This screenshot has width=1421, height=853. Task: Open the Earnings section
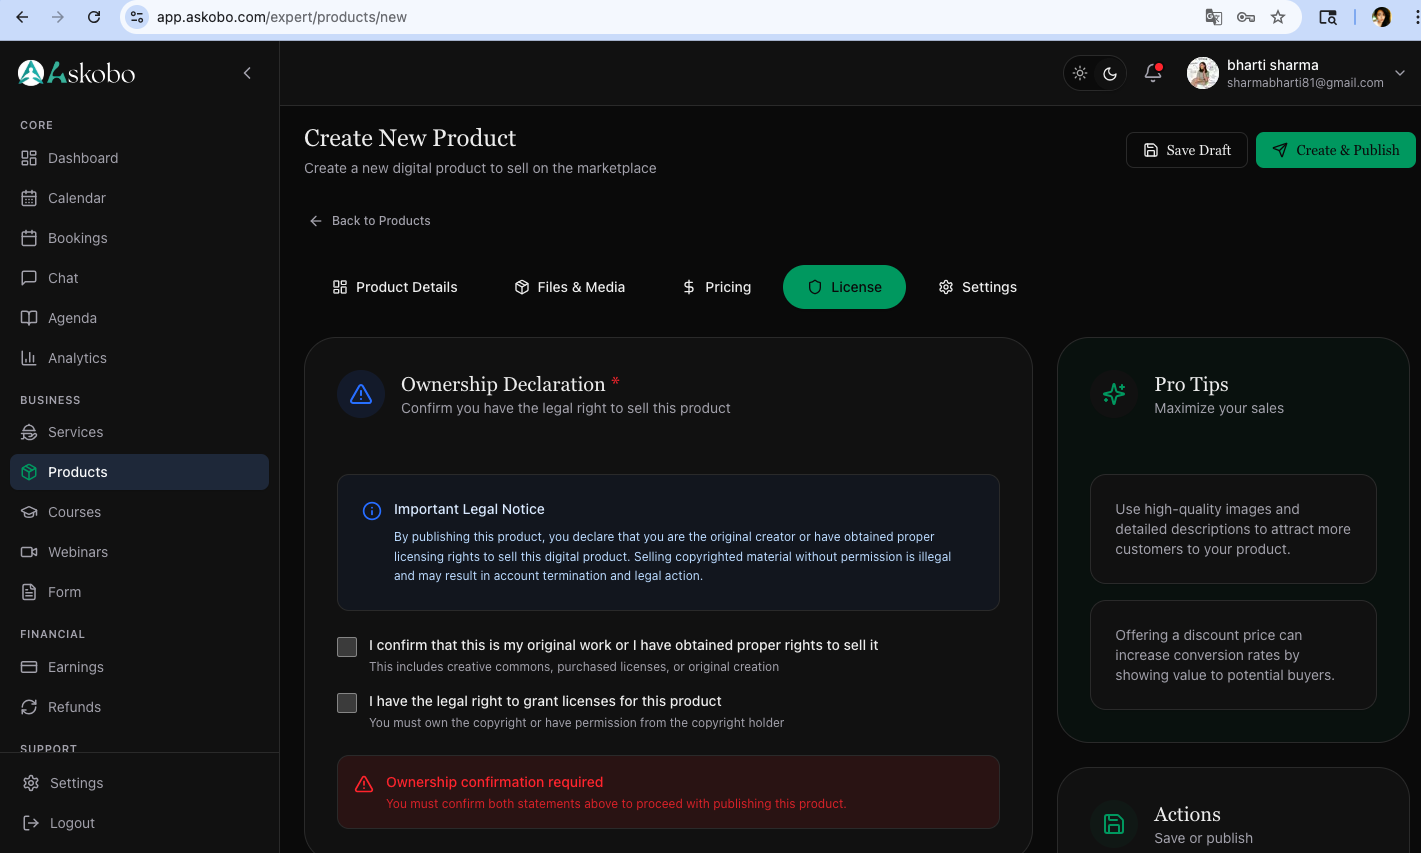[75, 667]
